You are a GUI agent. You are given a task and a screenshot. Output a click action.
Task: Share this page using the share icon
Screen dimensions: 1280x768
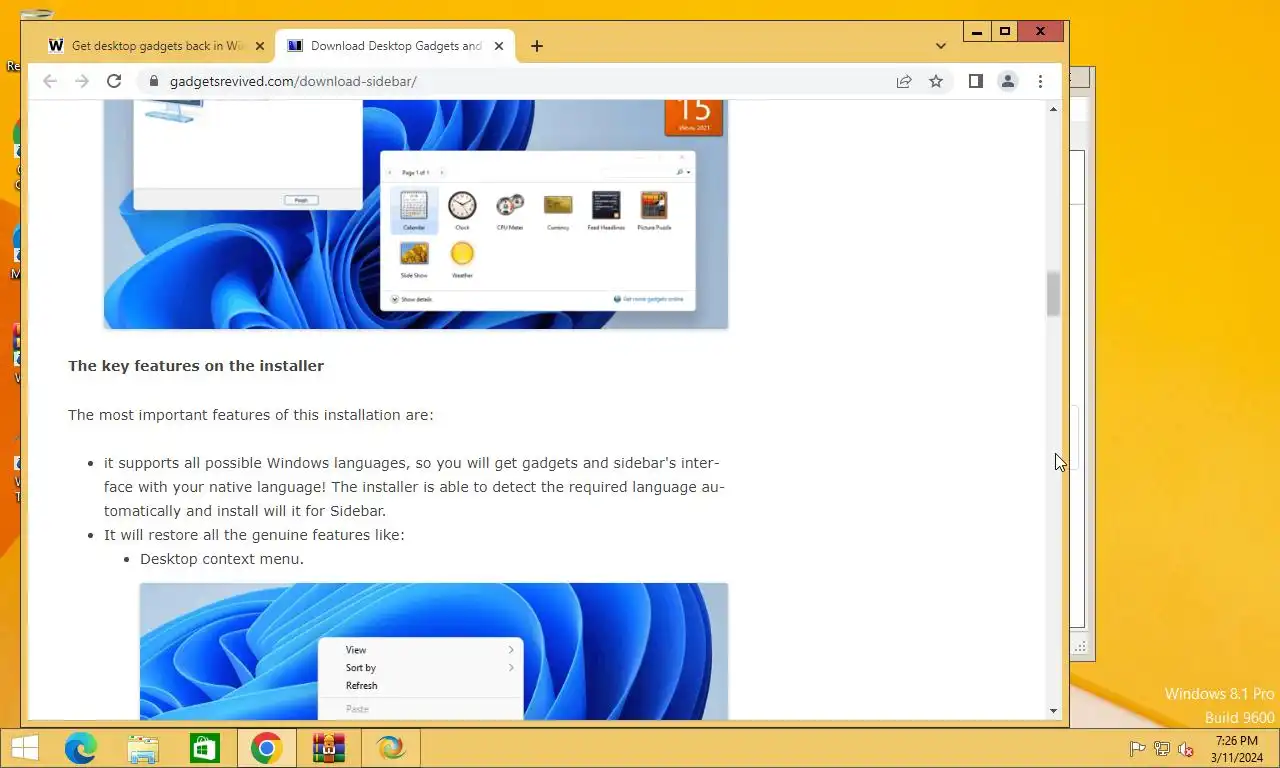click(x=904, y=81)
